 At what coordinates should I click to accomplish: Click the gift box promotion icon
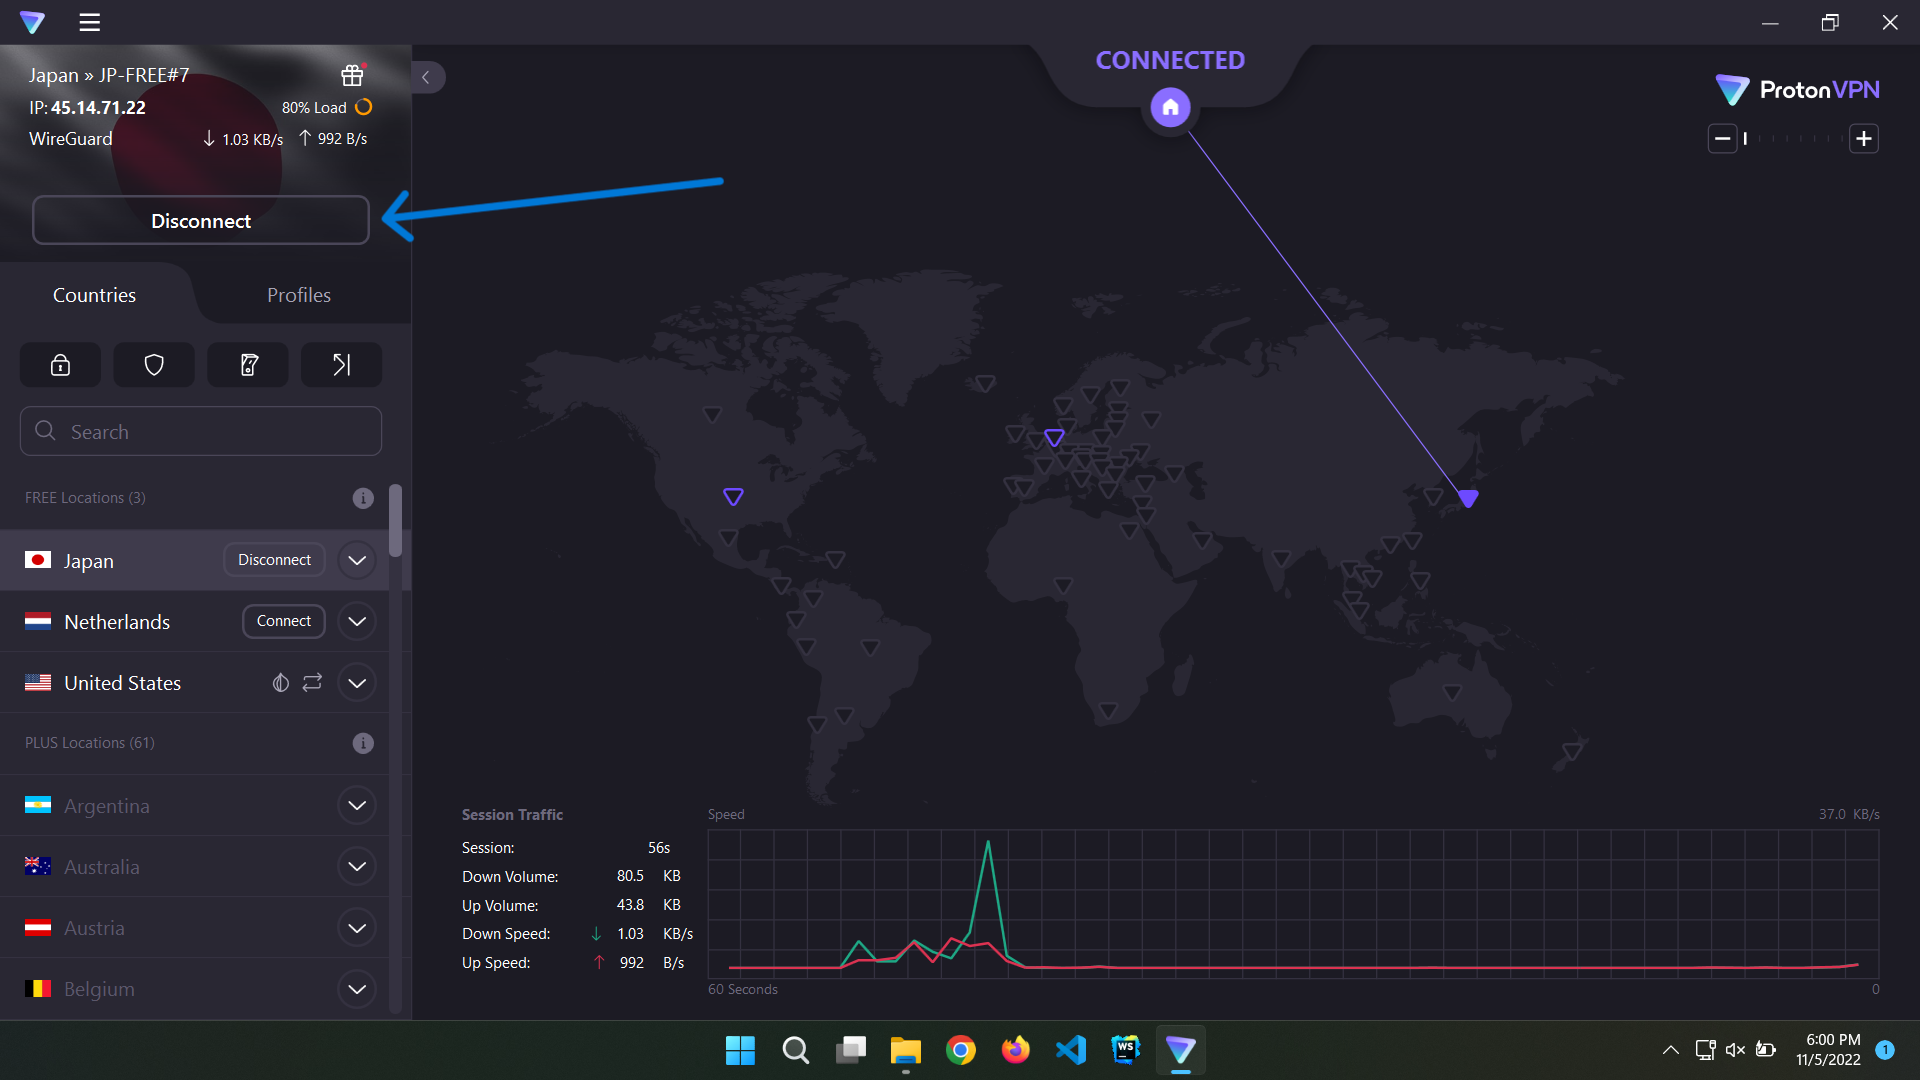[352, 75]
